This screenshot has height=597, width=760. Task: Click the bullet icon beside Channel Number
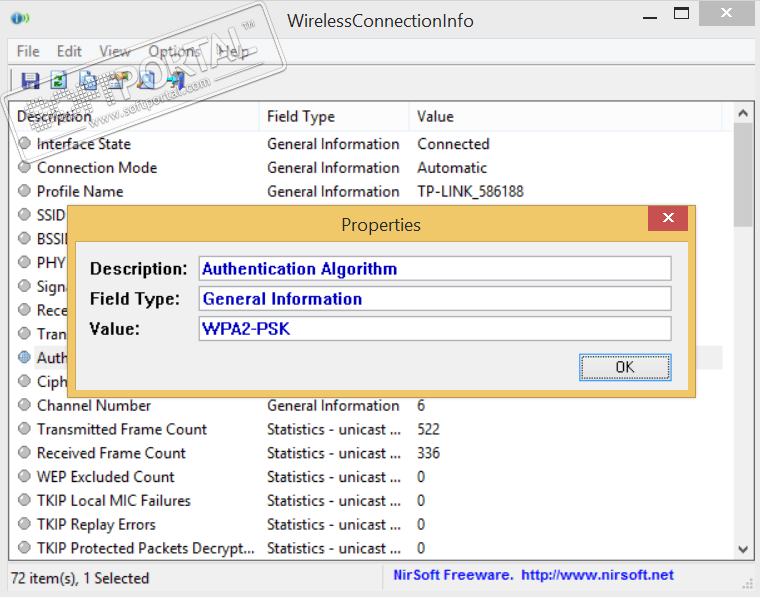[x=24, y=405]
